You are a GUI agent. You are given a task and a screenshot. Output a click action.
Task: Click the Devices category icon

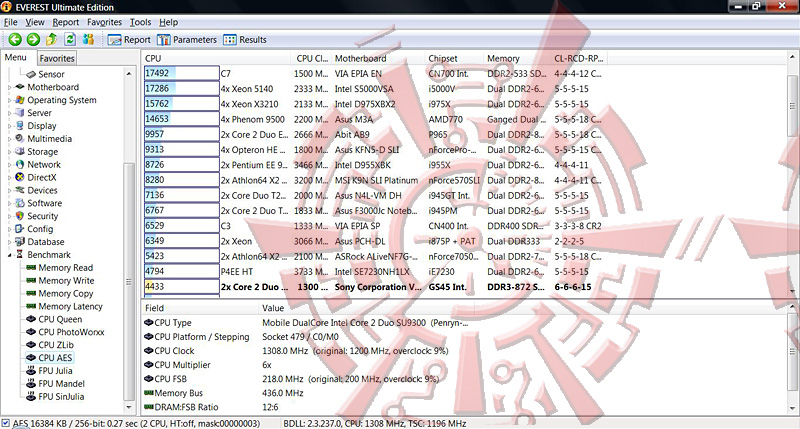20,190
